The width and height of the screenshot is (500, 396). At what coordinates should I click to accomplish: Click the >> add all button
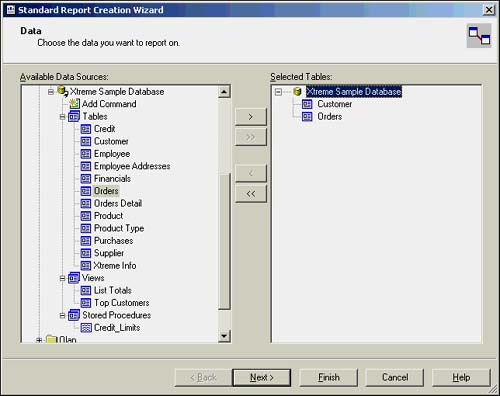251,137
